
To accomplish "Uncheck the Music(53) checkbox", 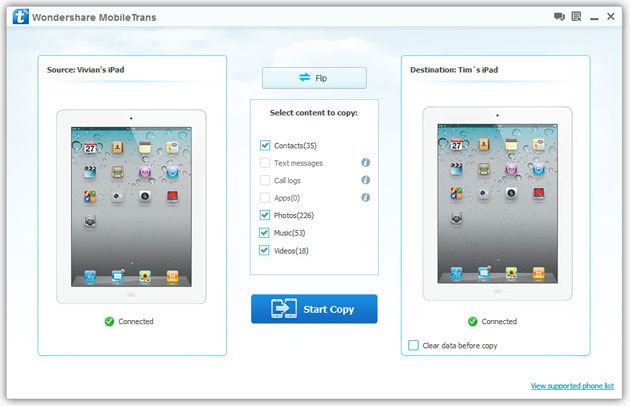I will click(x=264, y=233).
